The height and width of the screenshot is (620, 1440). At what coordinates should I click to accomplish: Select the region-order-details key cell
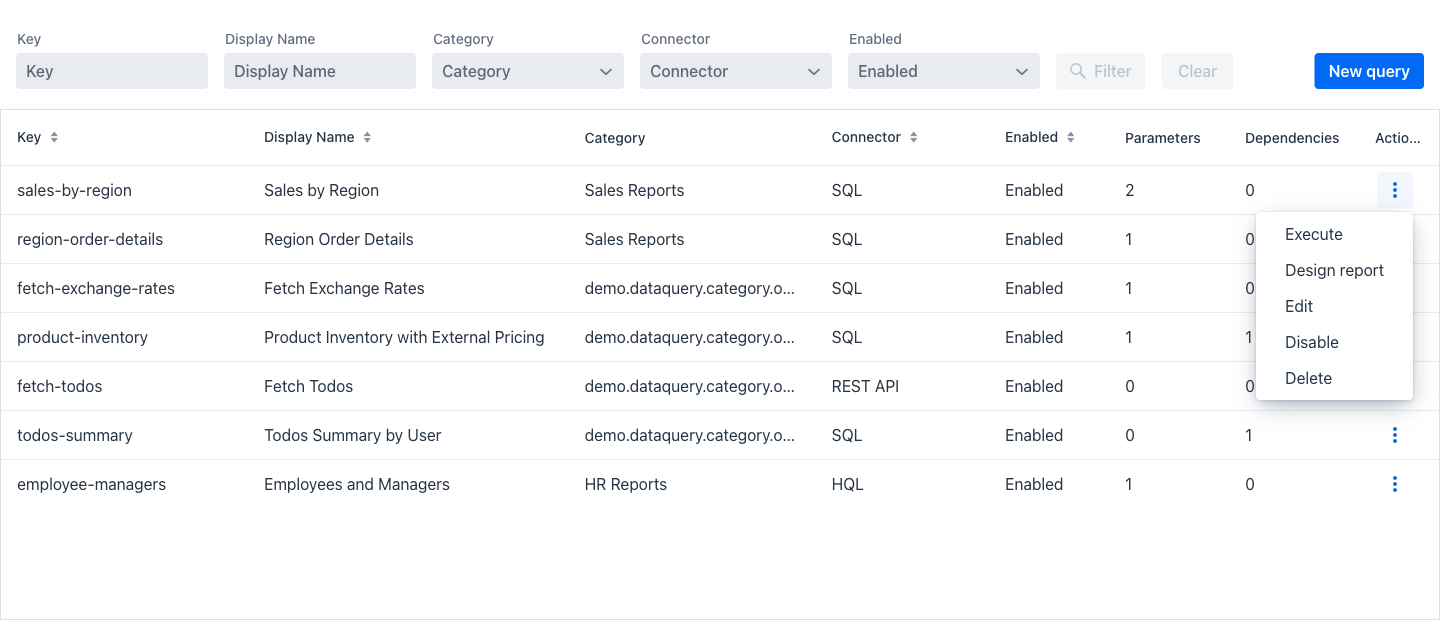[x=90, y=239]
